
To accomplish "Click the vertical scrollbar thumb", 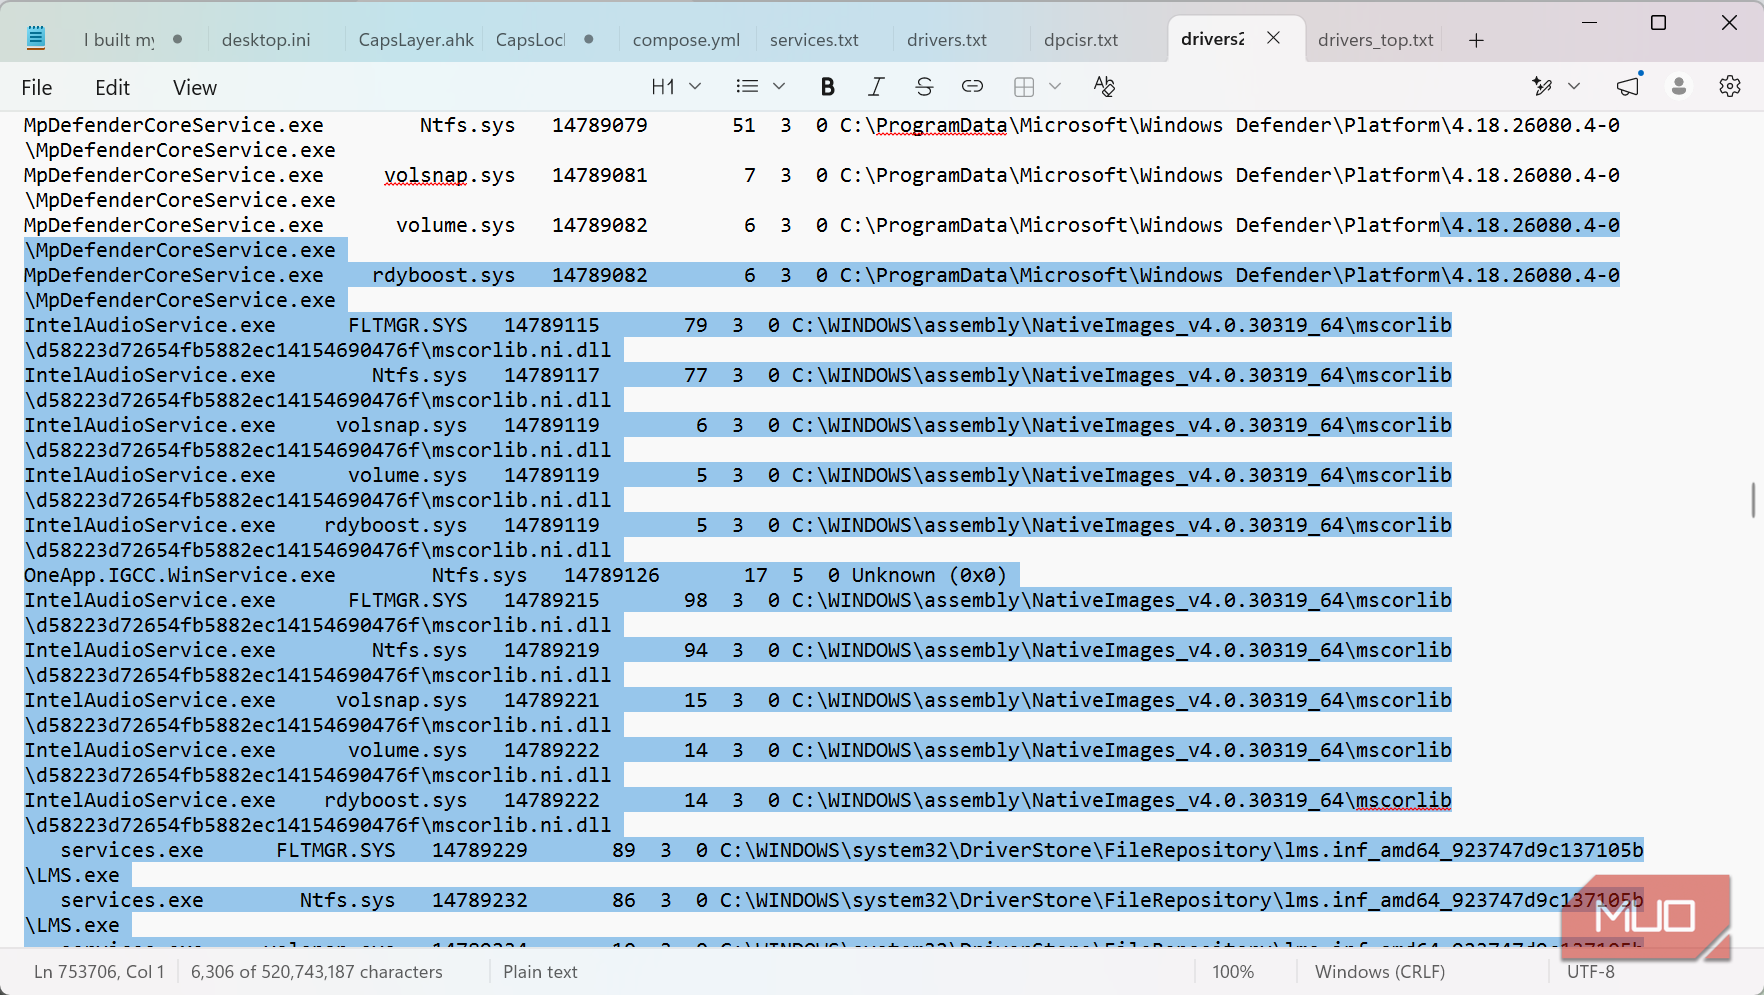I will pos(1753,500).
